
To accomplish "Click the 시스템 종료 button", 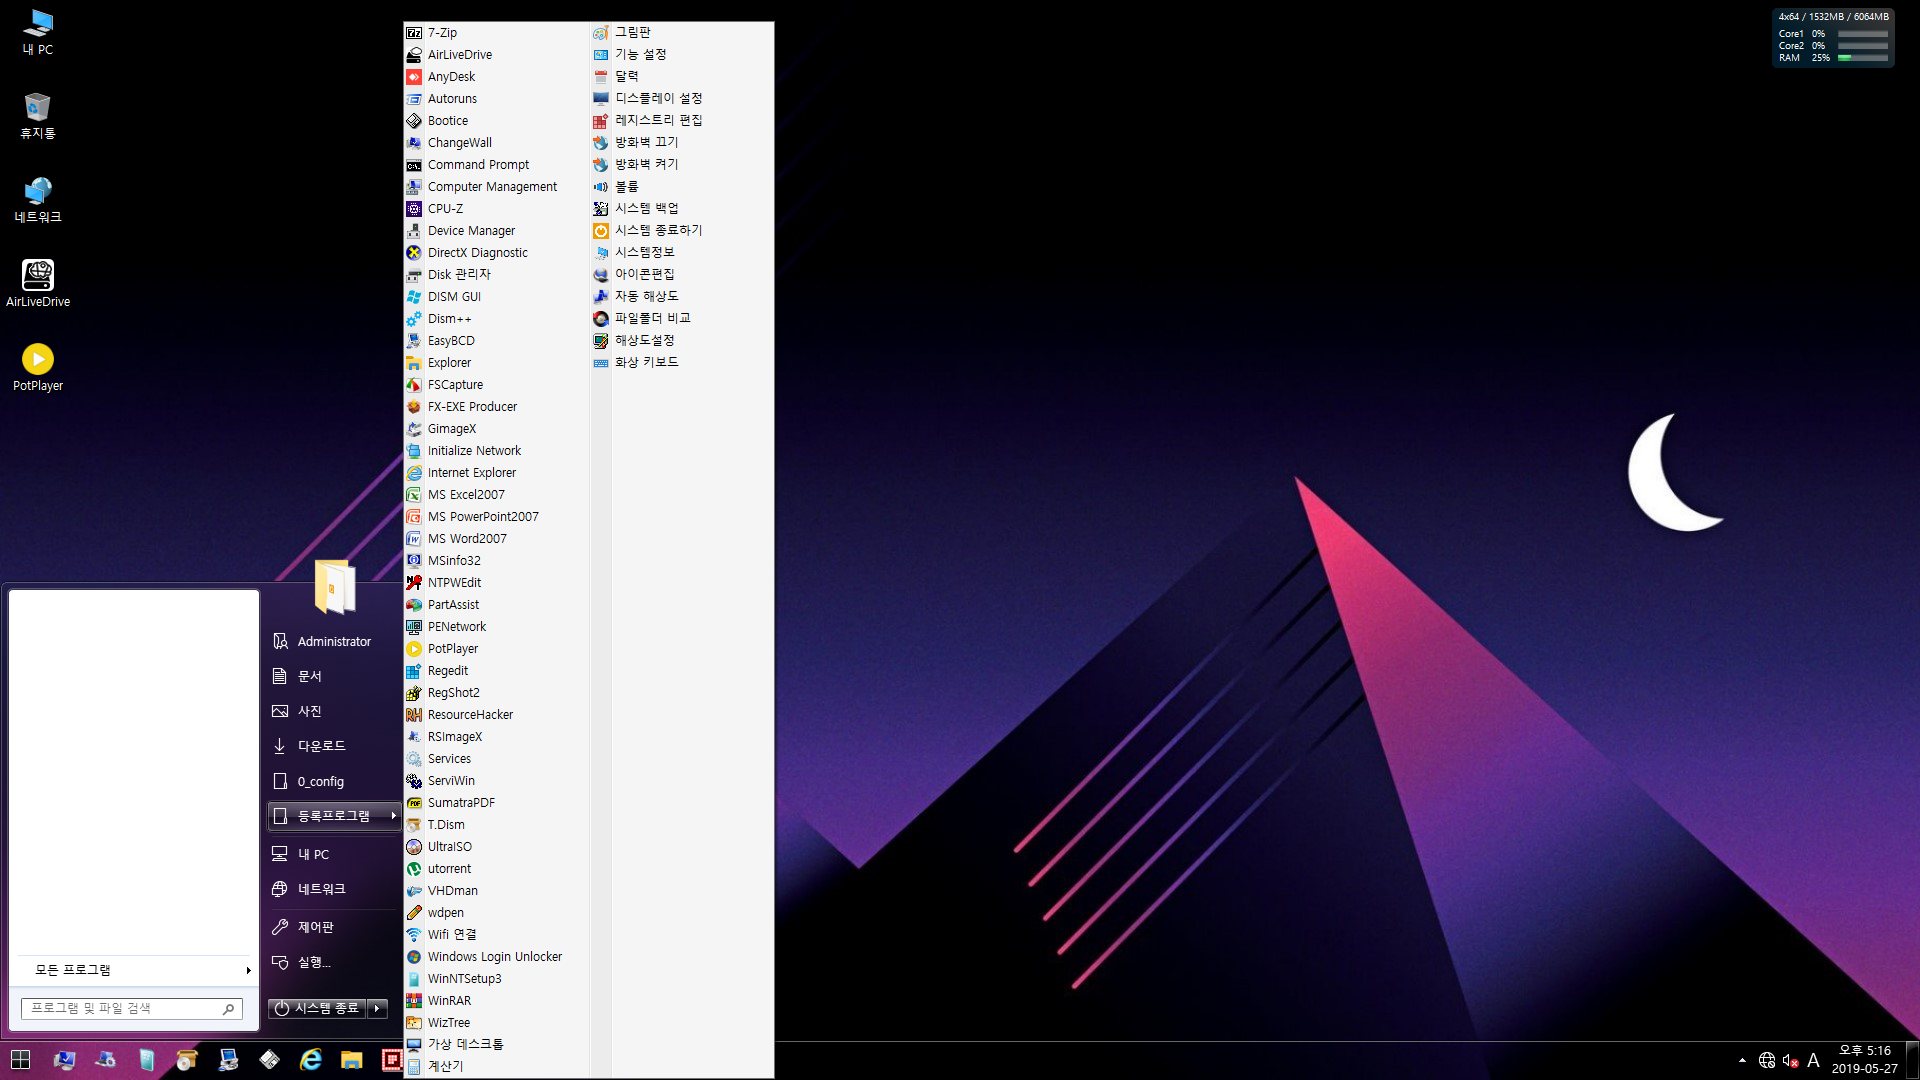I will tap(317, 1009).
